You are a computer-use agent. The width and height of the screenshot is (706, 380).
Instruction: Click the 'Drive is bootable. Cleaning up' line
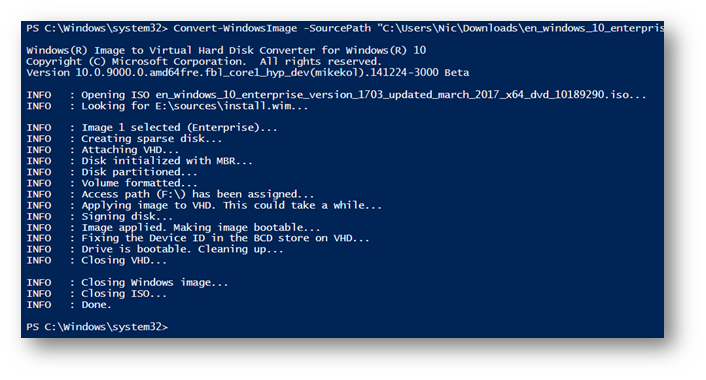click(155, 249)
